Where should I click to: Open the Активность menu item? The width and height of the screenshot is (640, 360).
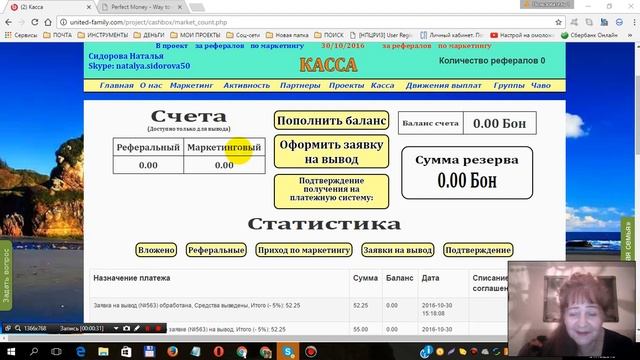click(x=247, y=85)
